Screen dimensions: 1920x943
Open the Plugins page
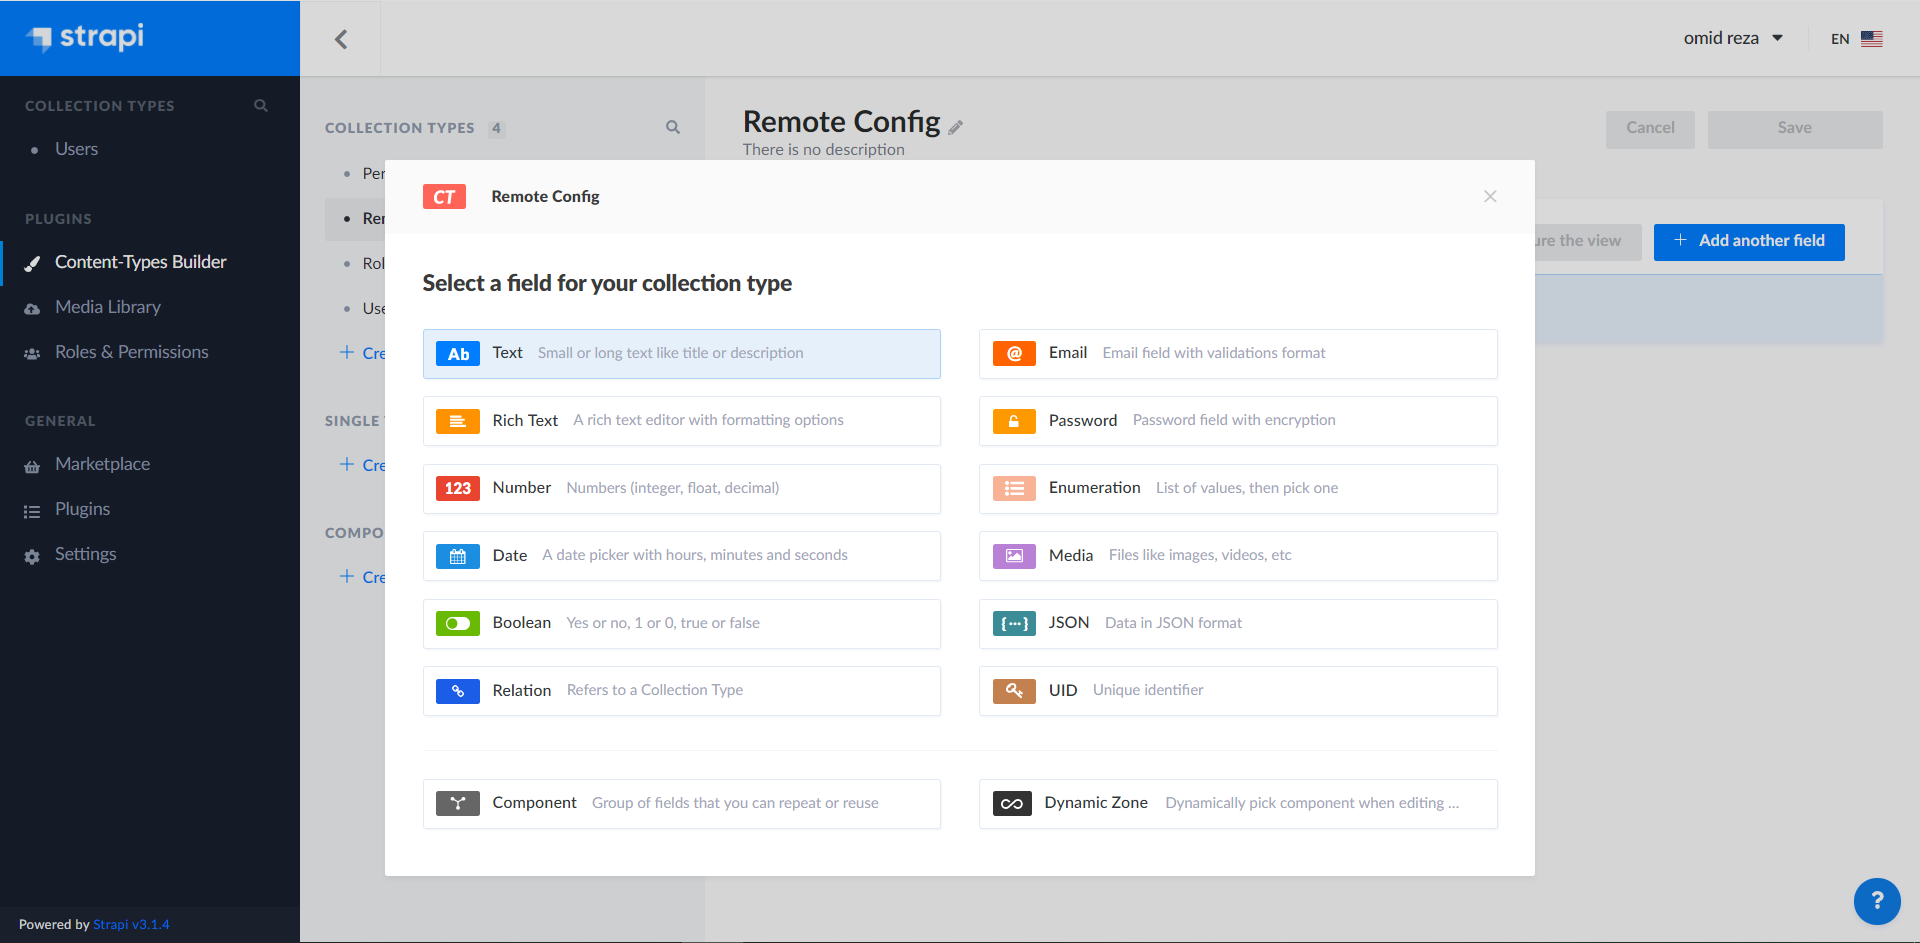click(83, 509)
